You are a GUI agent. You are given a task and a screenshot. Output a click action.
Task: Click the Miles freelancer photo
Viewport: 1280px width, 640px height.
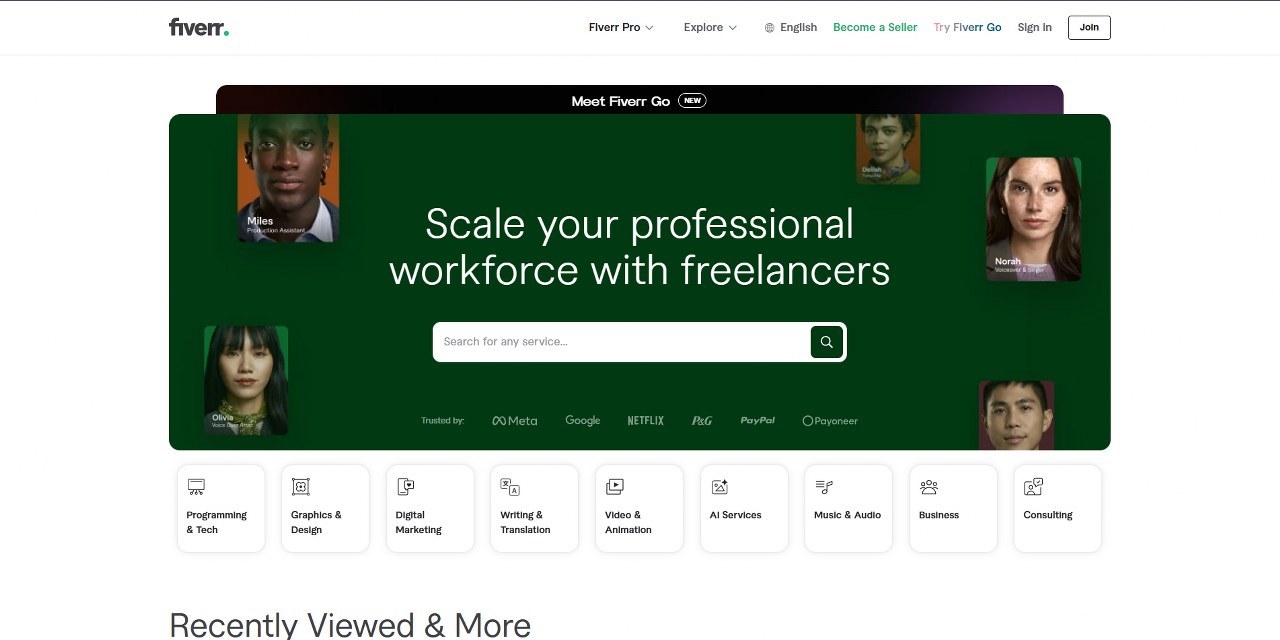click(x=288, y=178)
